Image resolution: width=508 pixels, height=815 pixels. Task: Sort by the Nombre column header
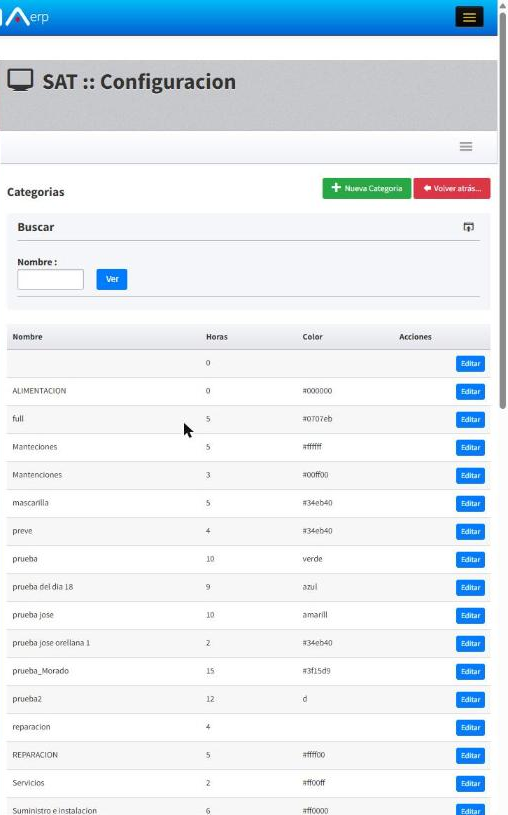point(28,337)
